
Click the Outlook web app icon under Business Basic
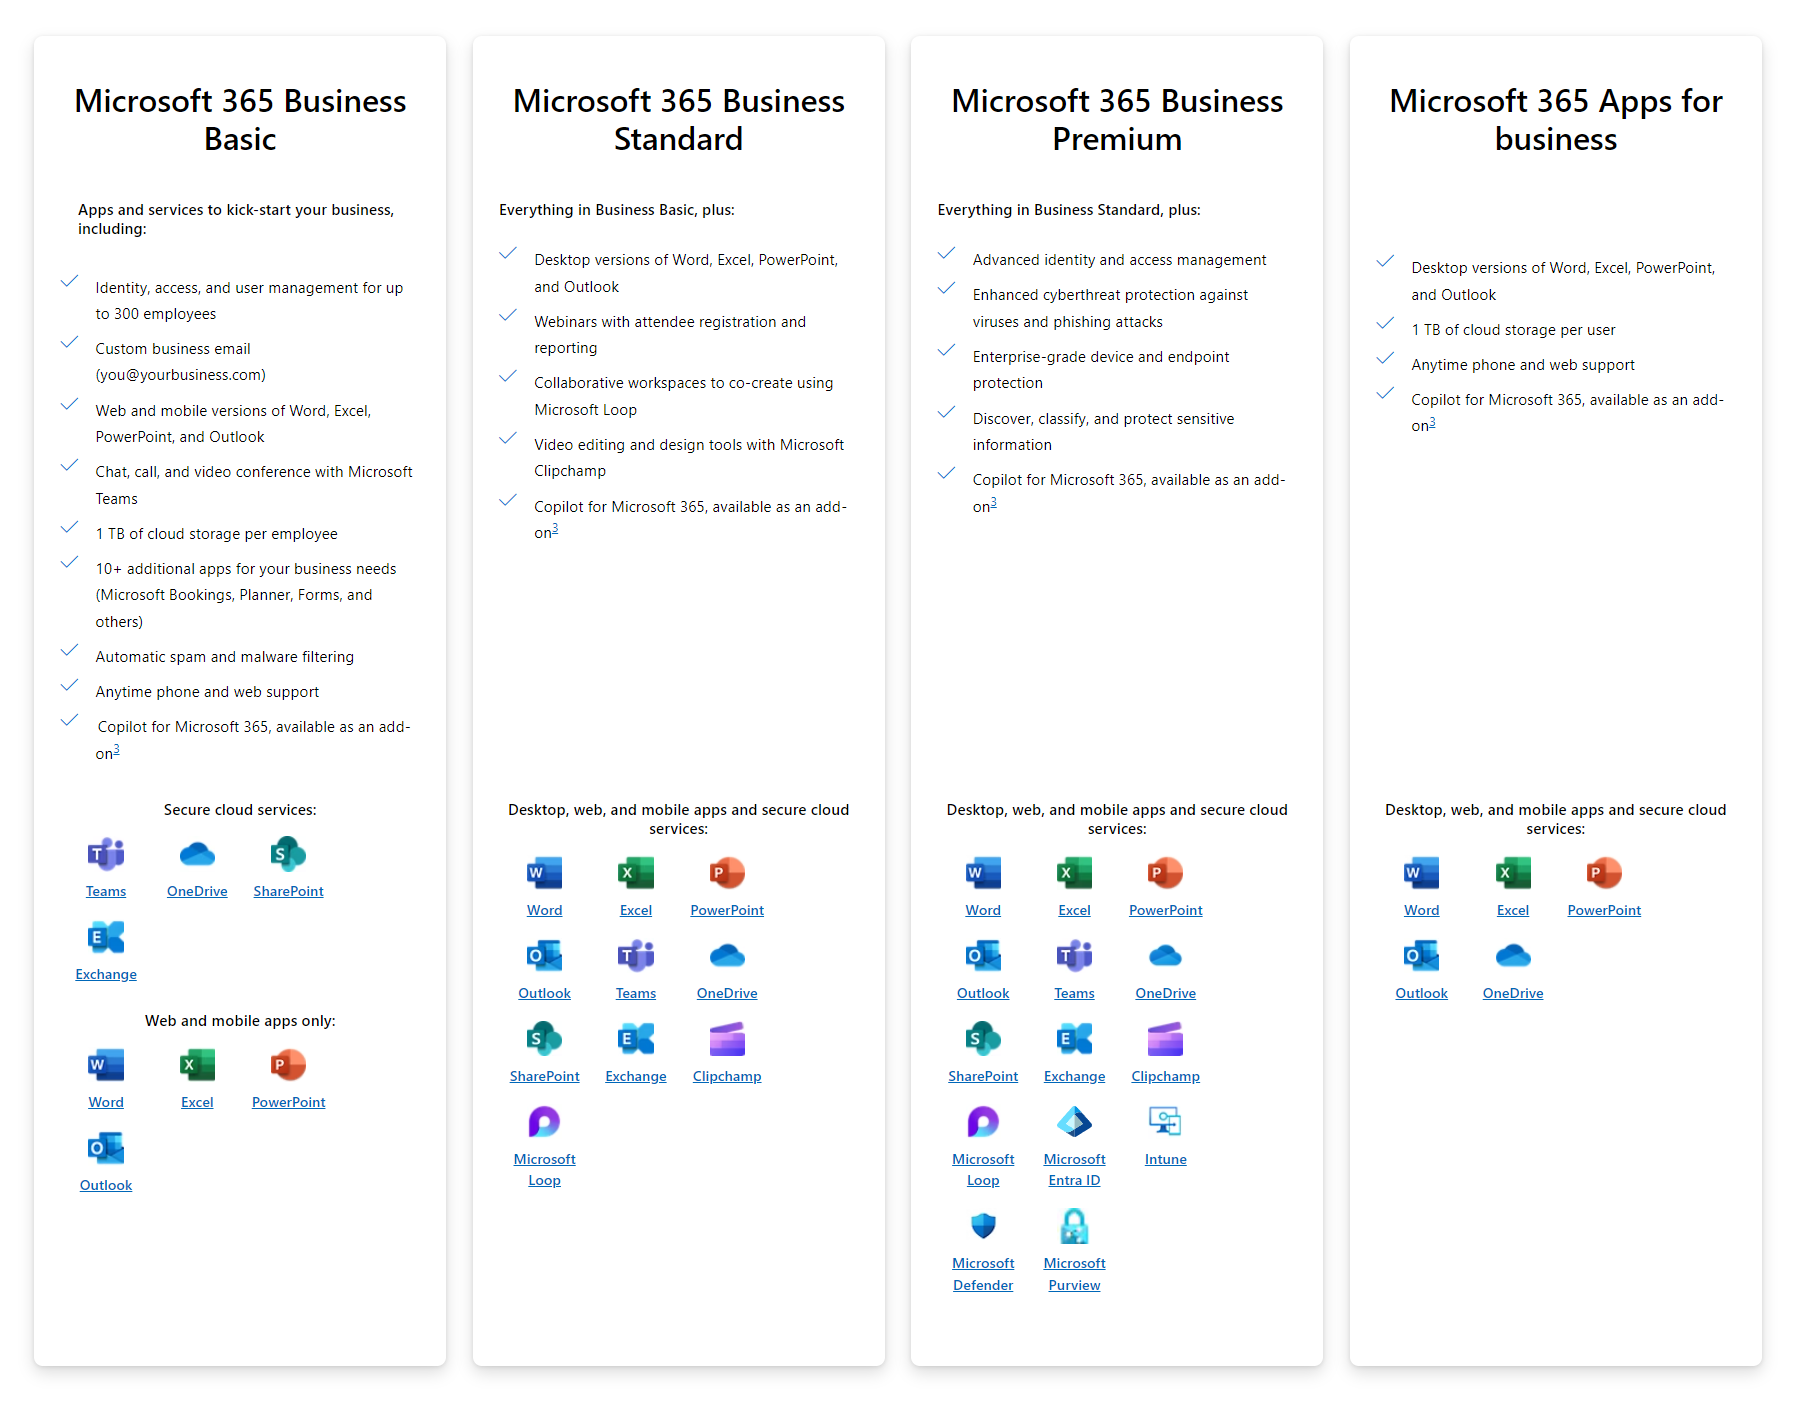pos(105,1147)
